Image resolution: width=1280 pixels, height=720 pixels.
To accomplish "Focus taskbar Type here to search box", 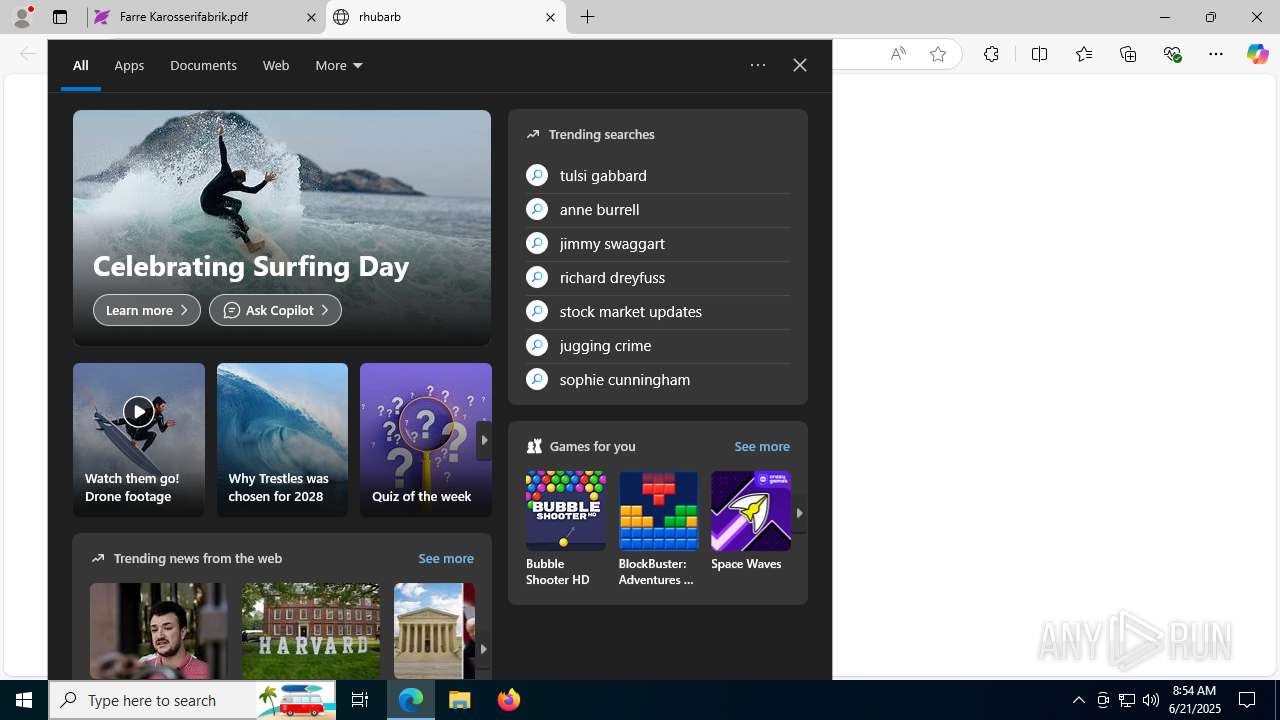I will coord(192,700).
